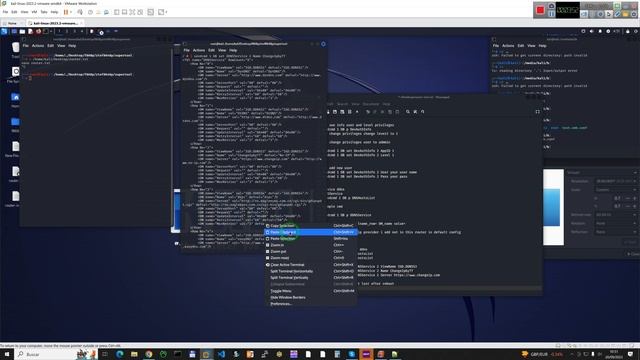
Task: Click the Windows Start button
Action: pyautogui.click(x=7, y=354)
